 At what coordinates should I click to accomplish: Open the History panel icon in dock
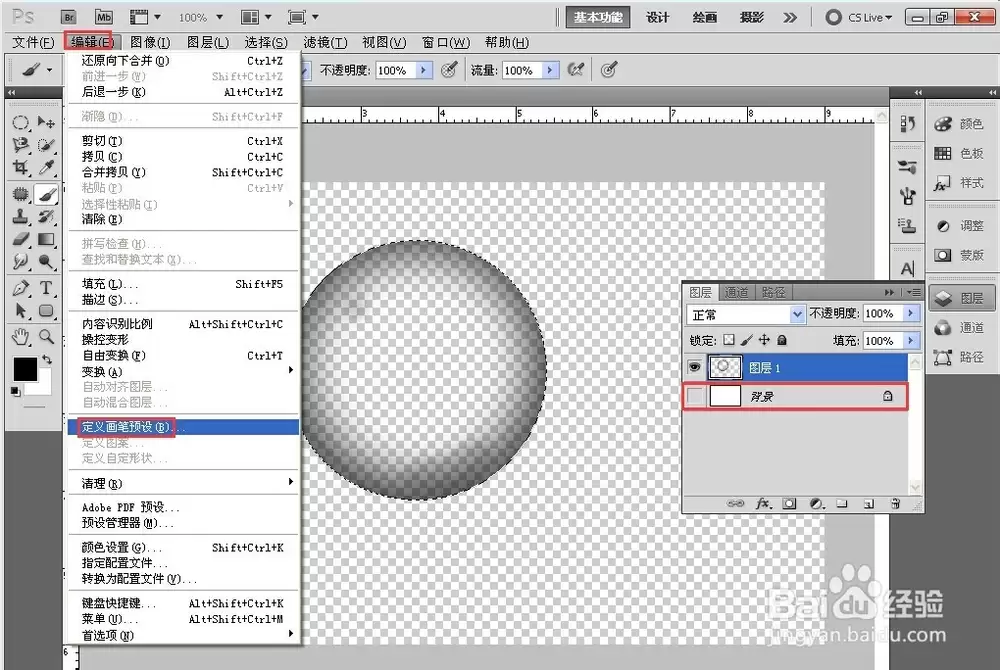click(x=908, y=123)
